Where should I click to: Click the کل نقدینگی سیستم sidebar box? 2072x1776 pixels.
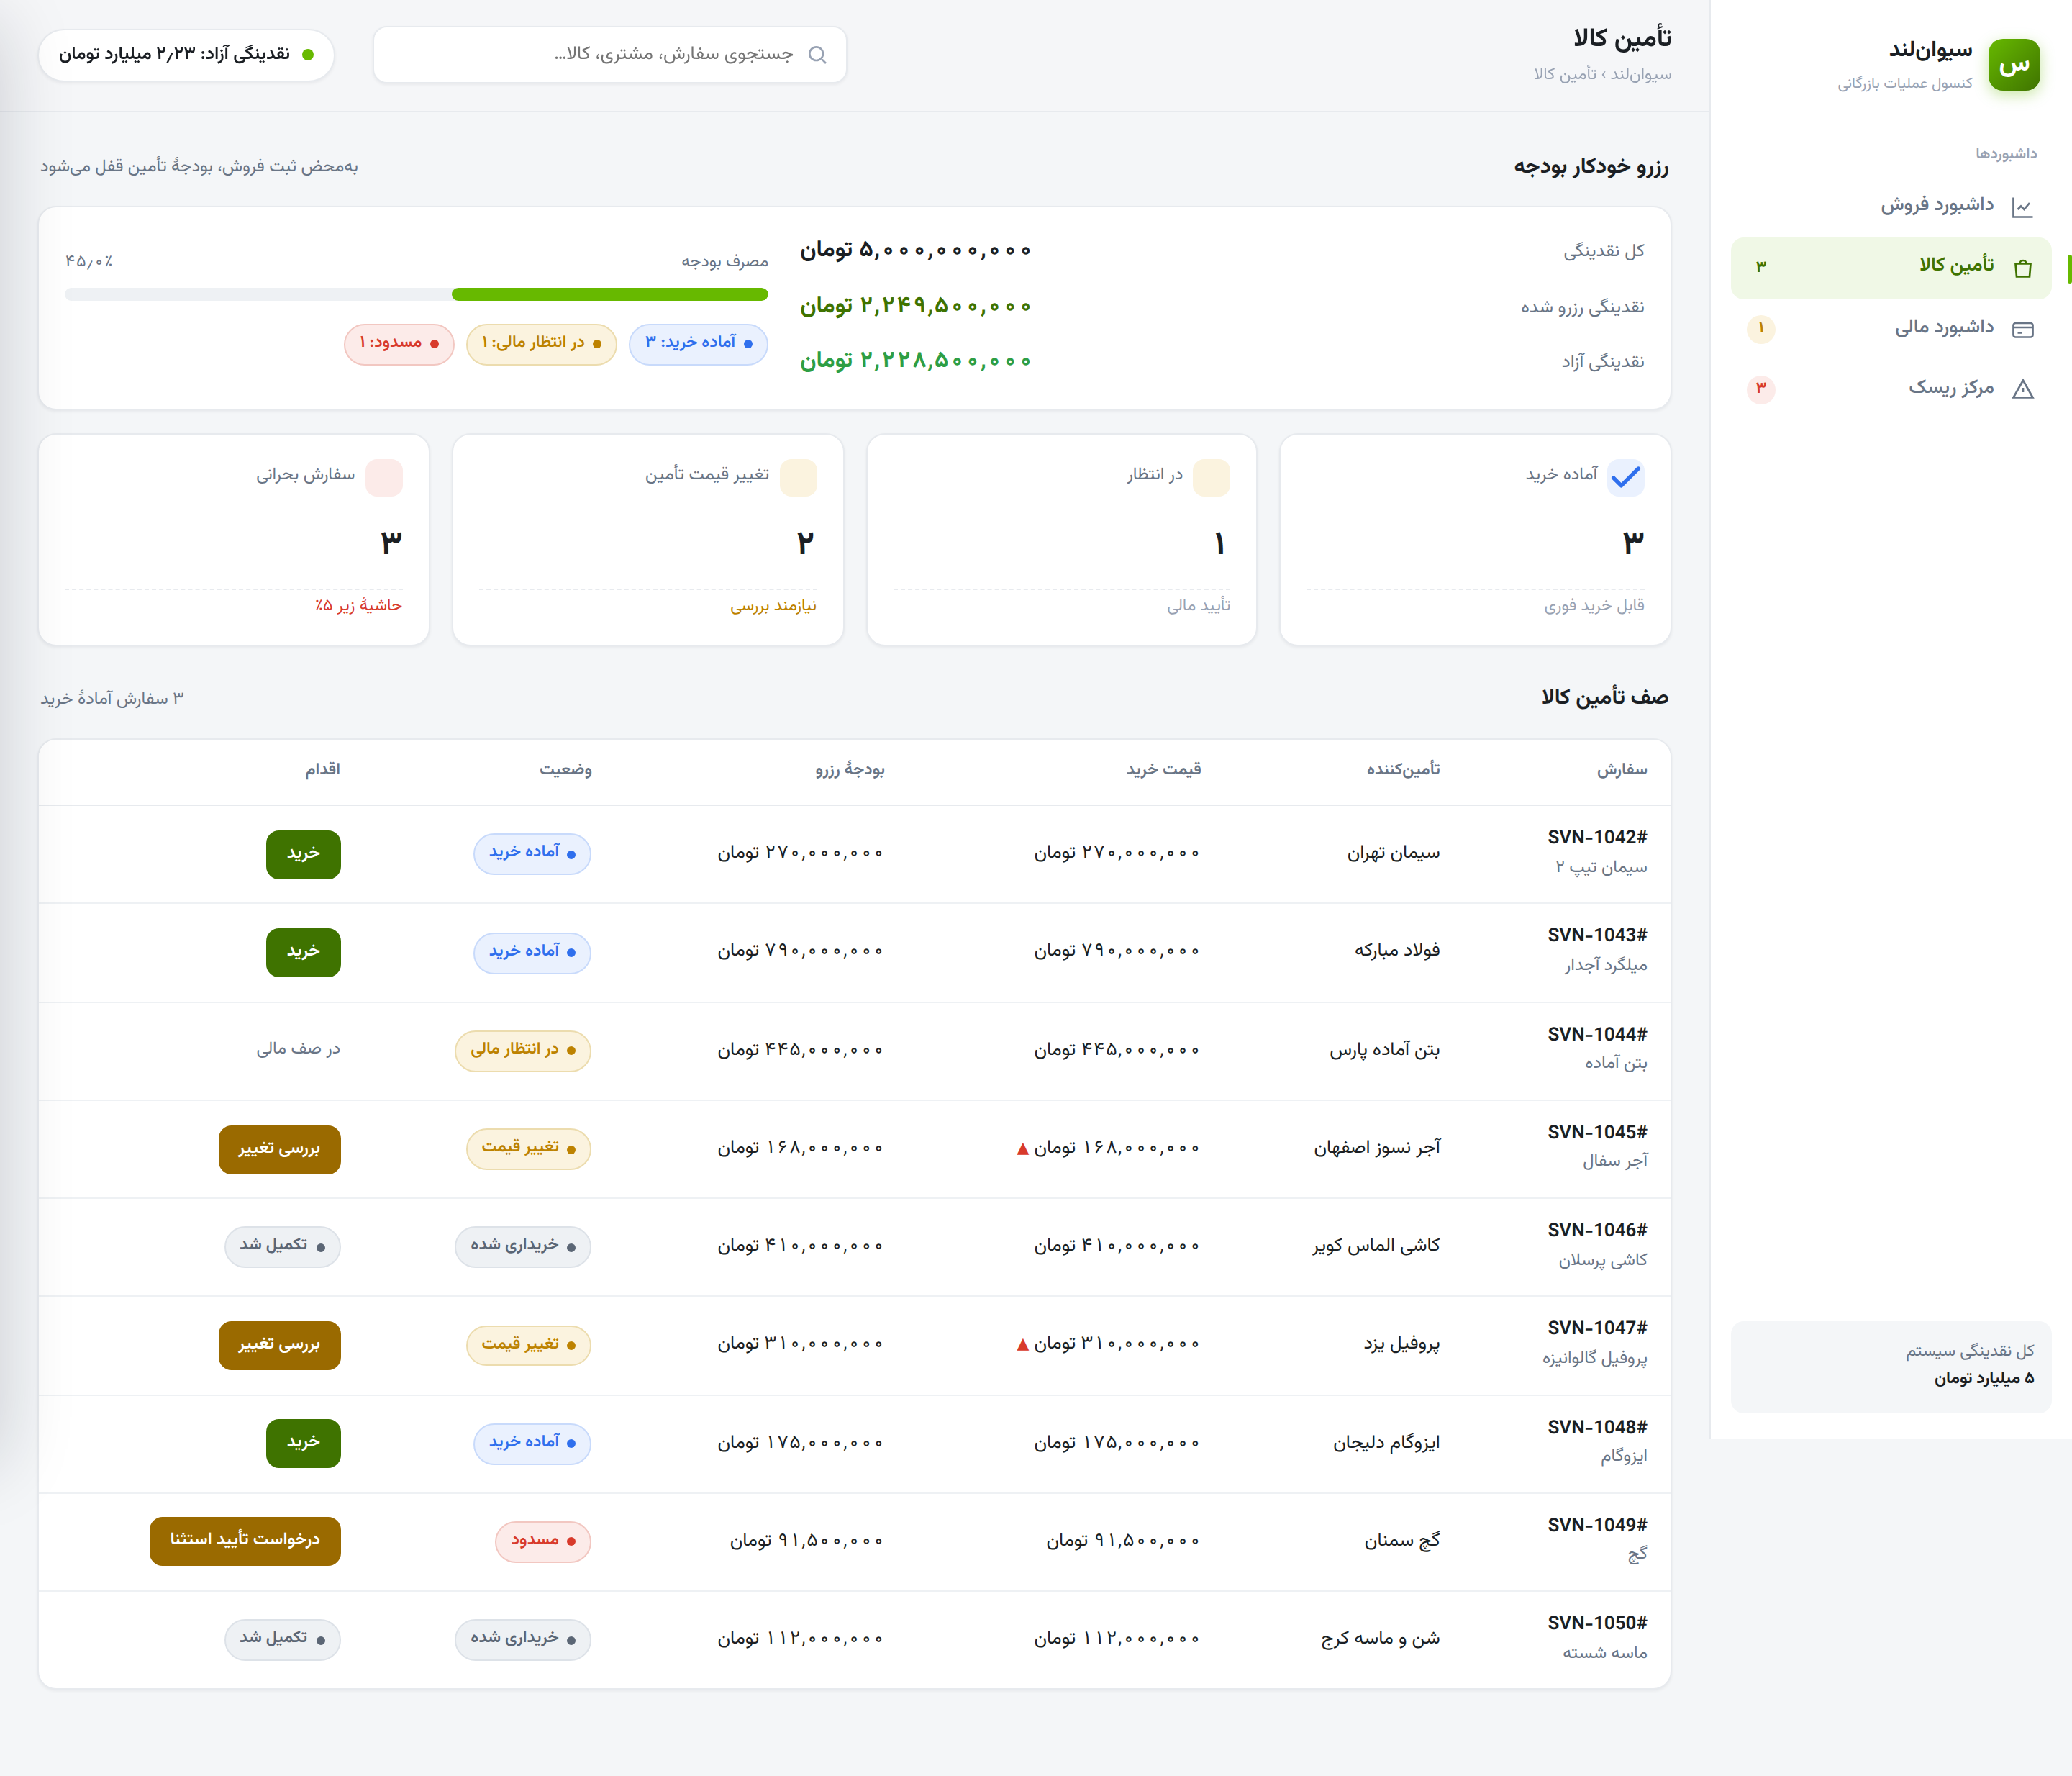click(x=1890, y=1366)
